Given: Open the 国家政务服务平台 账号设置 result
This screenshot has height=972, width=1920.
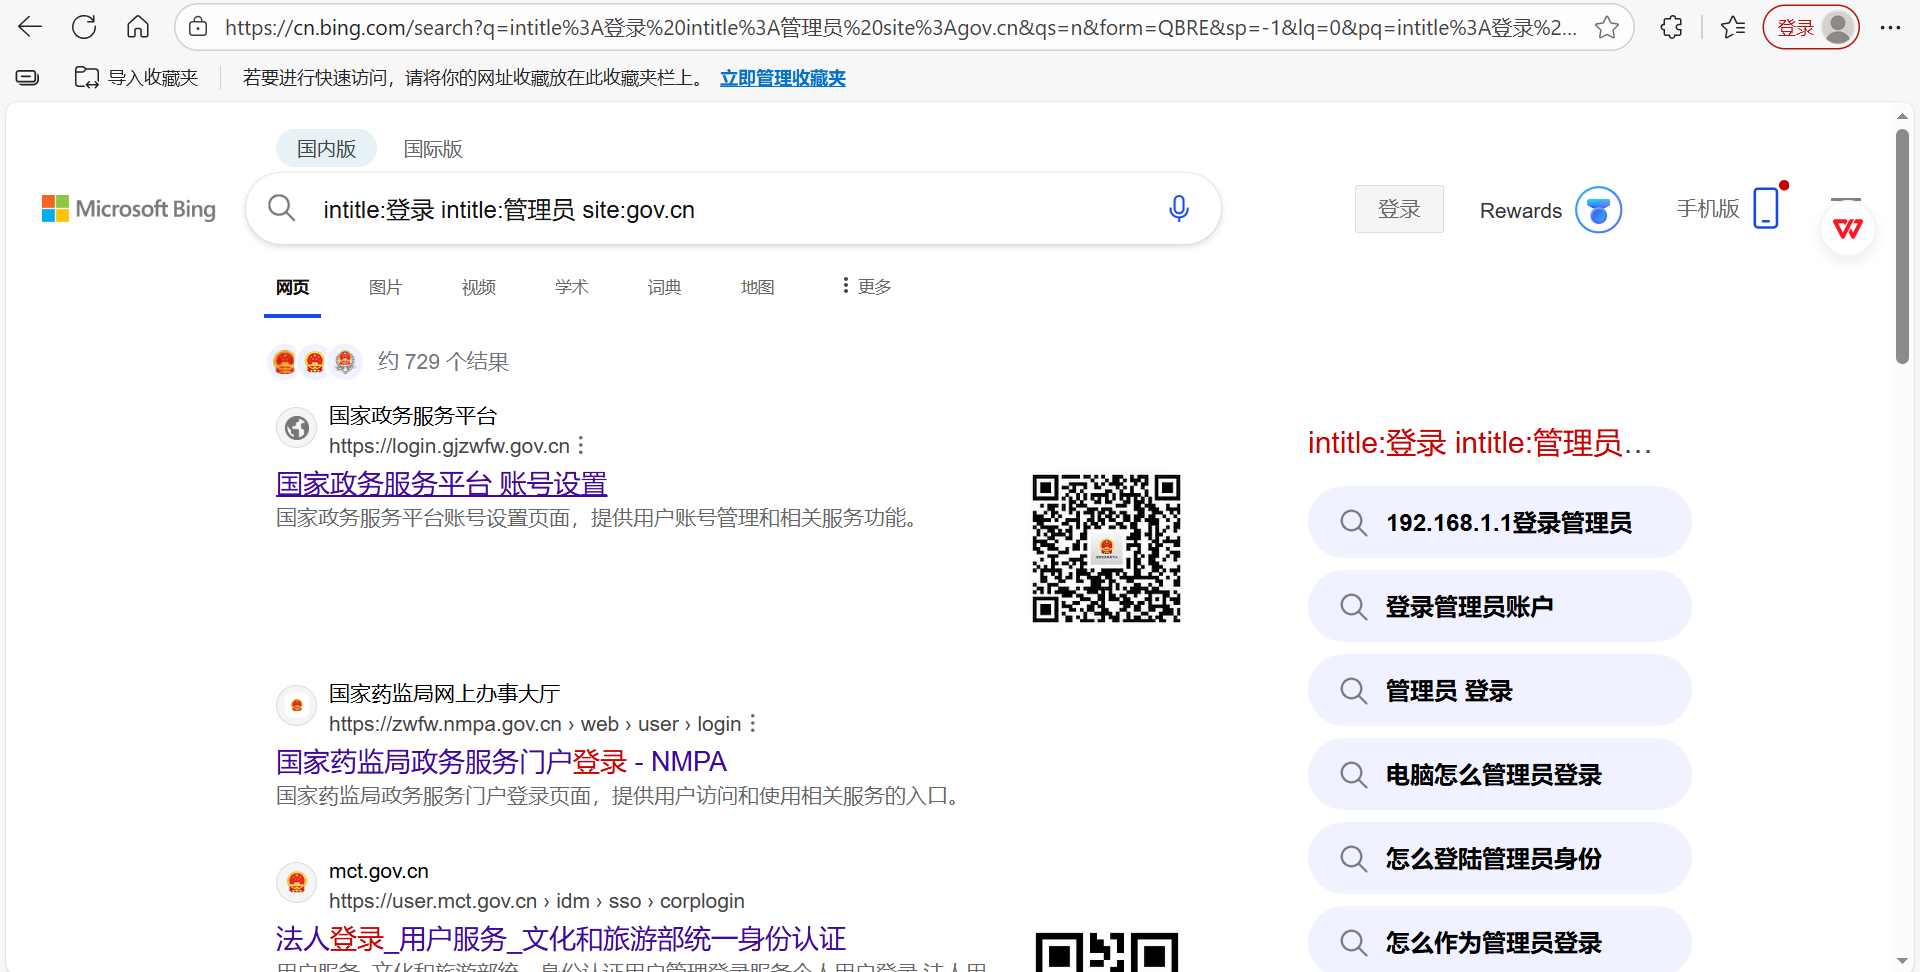Looking at the screenshot, I should click(442, 484).
